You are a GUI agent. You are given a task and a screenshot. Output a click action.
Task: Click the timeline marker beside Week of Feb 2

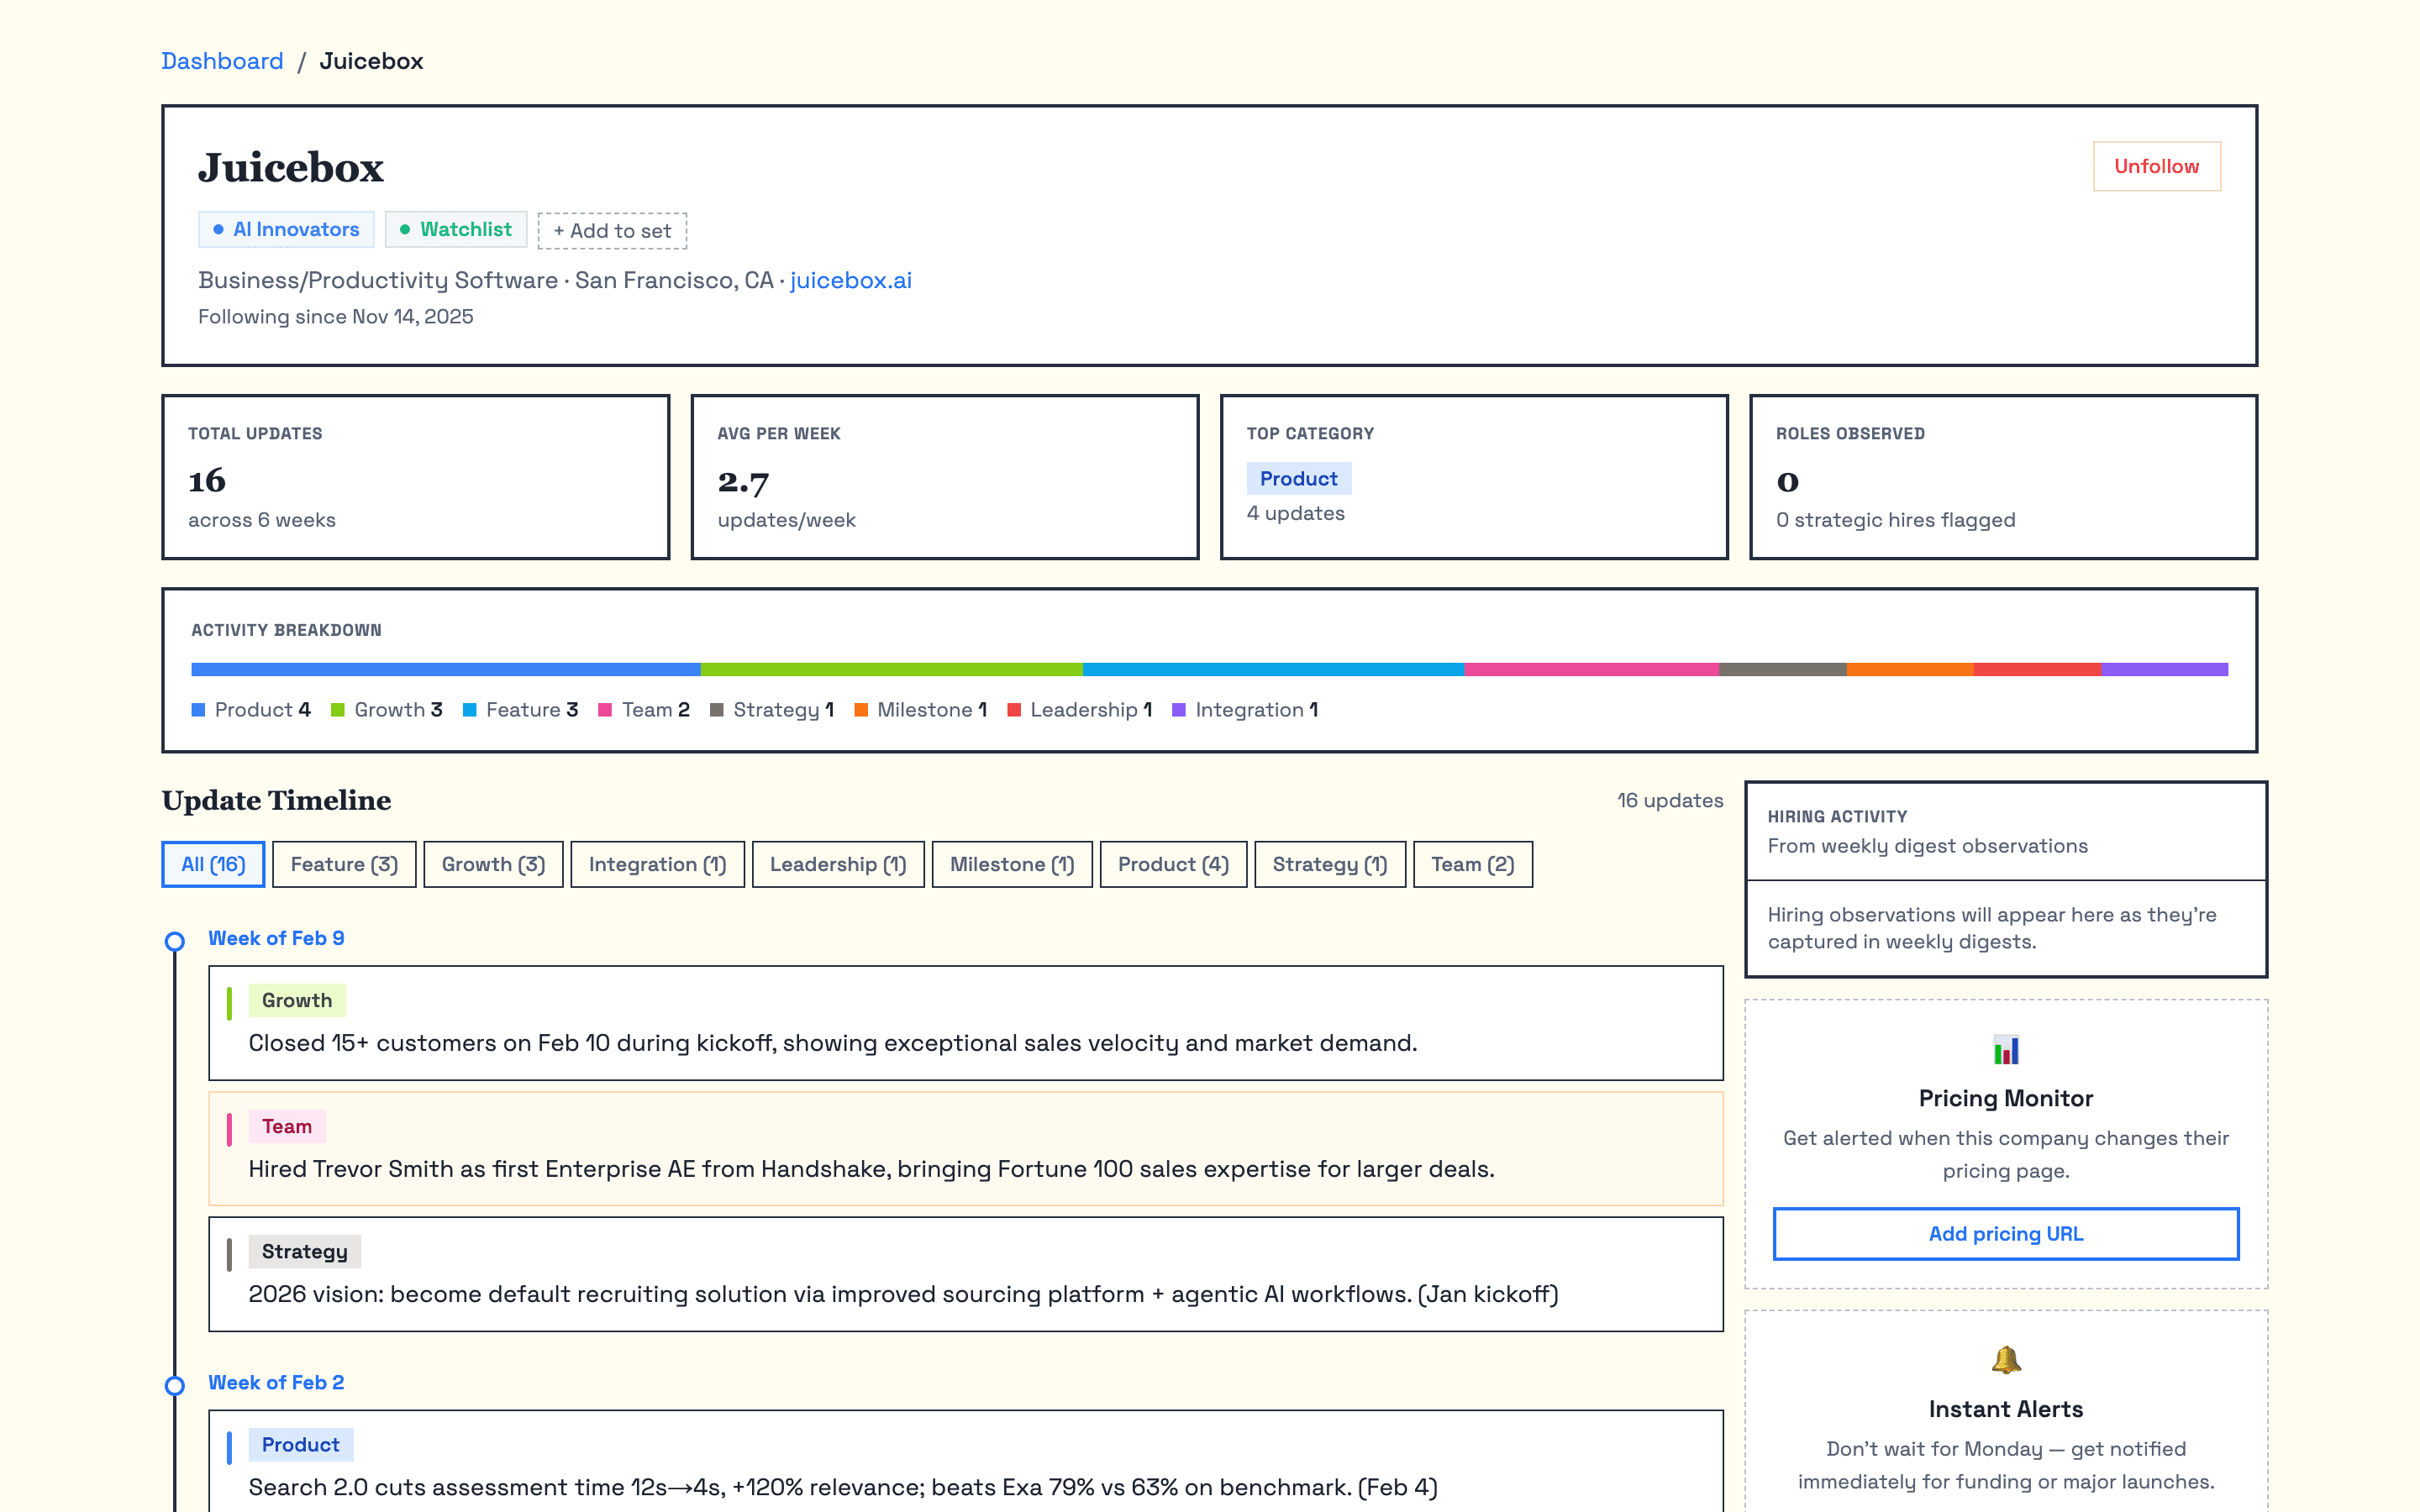[175, 1384]
